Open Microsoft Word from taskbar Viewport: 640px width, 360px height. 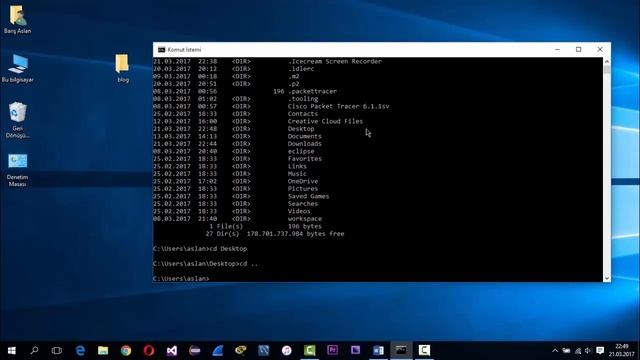click(378, 350)
